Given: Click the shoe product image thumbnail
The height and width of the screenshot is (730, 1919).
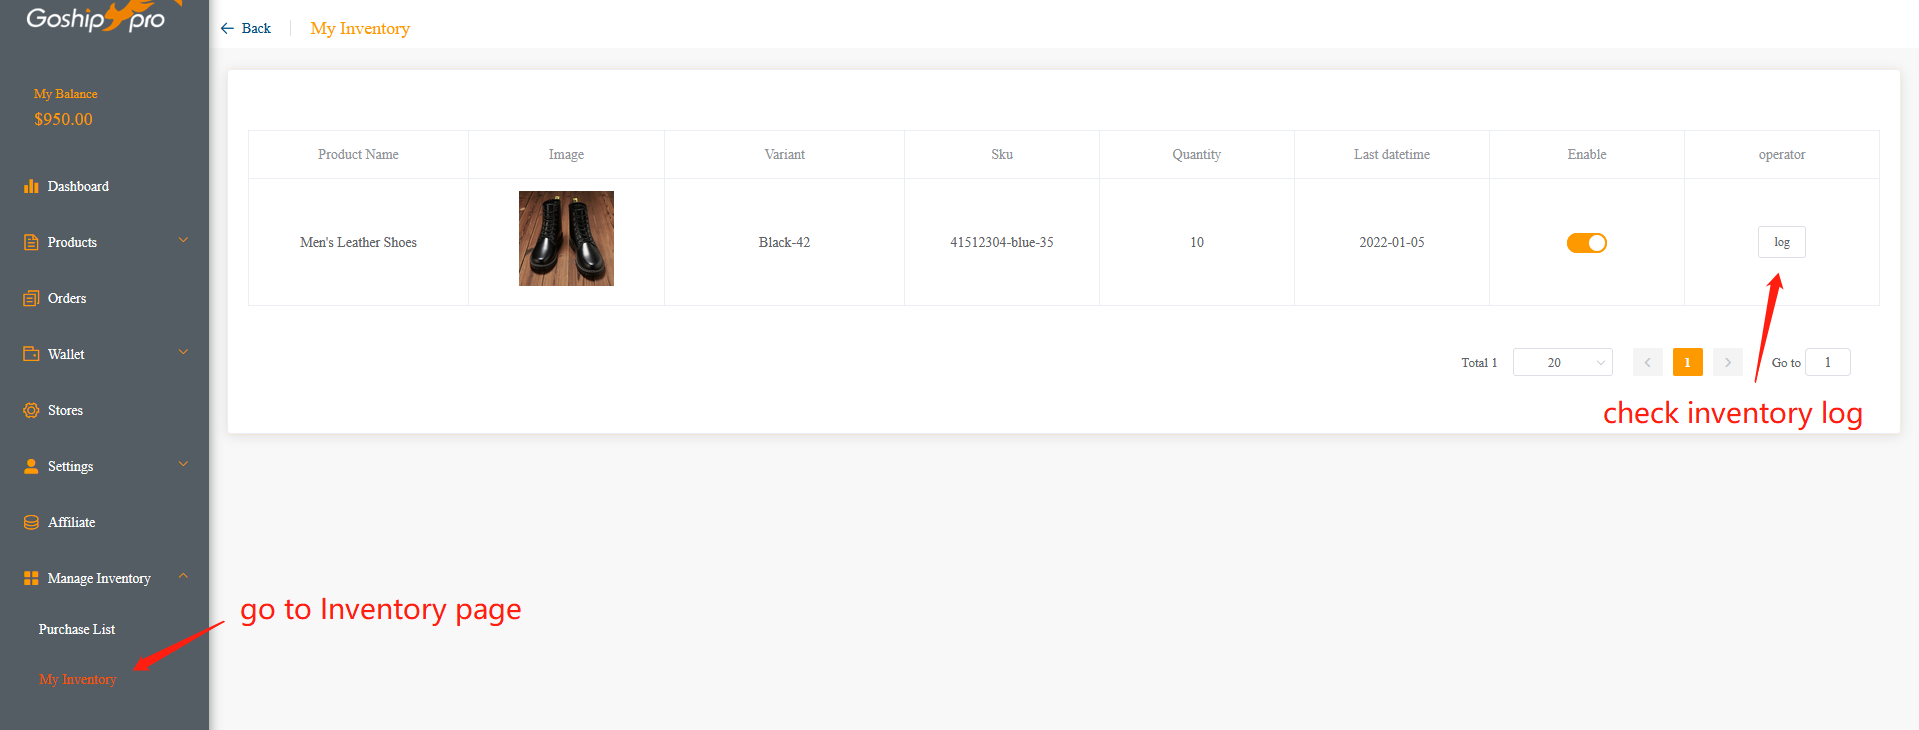Looking at the screenshot, I should (x=566, y=239).
